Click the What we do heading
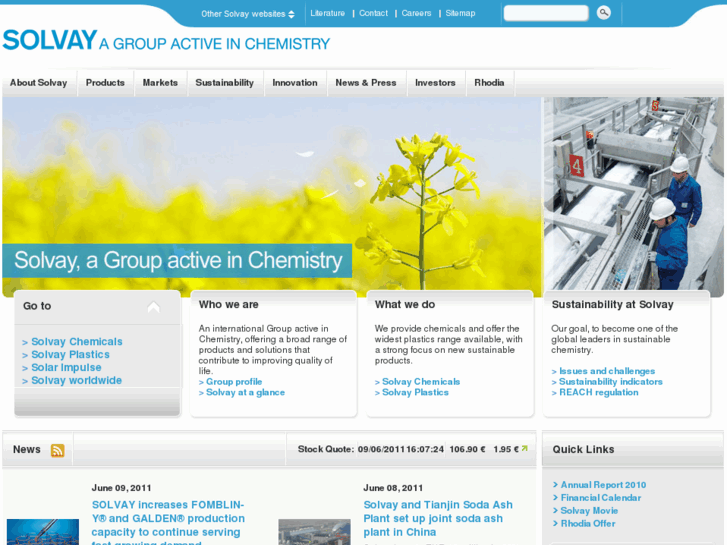The height and width of the screenshot is (545, 727). tap(405, 305)
